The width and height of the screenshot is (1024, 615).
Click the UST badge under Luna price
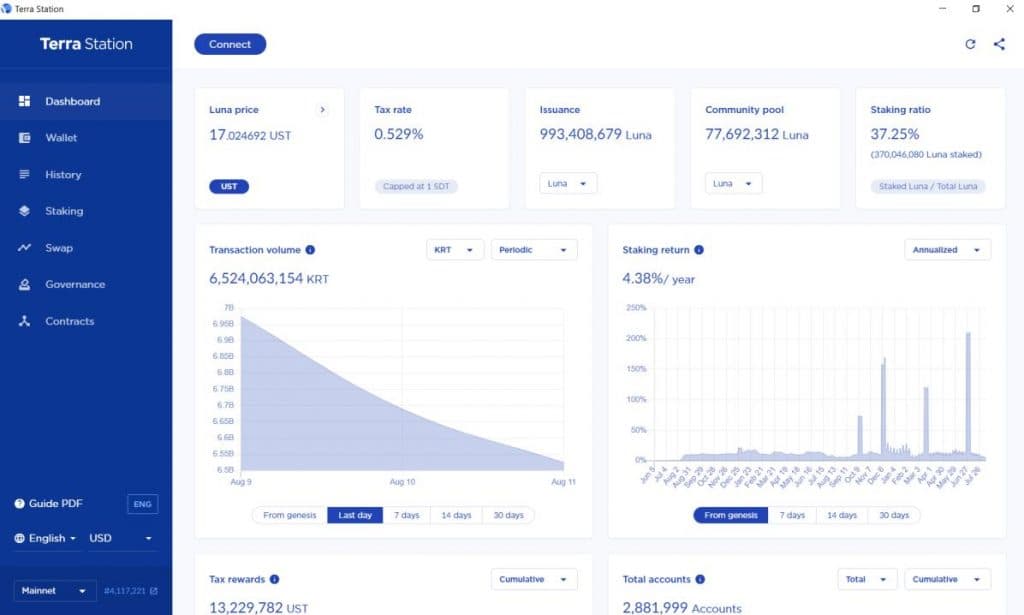[229, 186]
